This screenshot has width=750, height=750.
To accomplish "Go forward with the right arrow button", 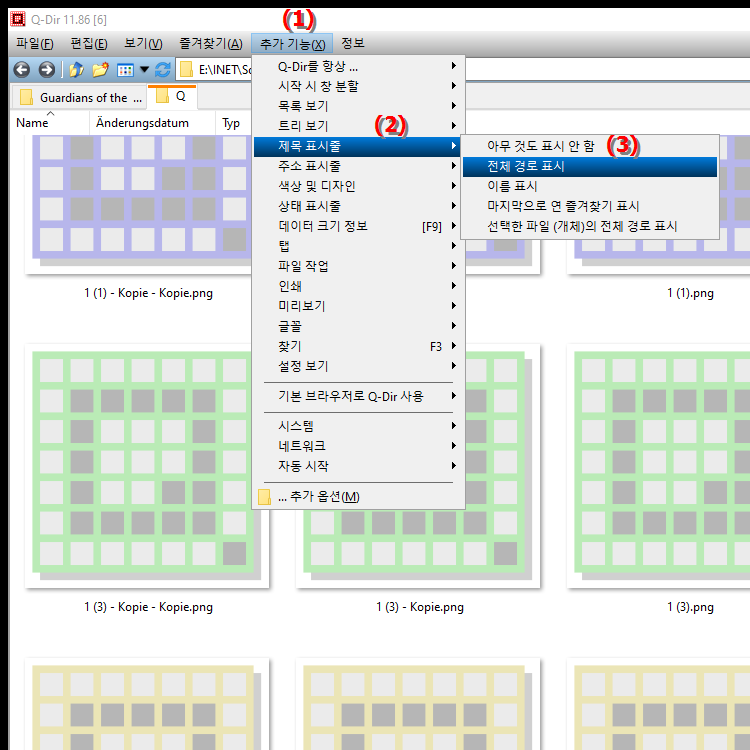I will [x=47, y=70].
